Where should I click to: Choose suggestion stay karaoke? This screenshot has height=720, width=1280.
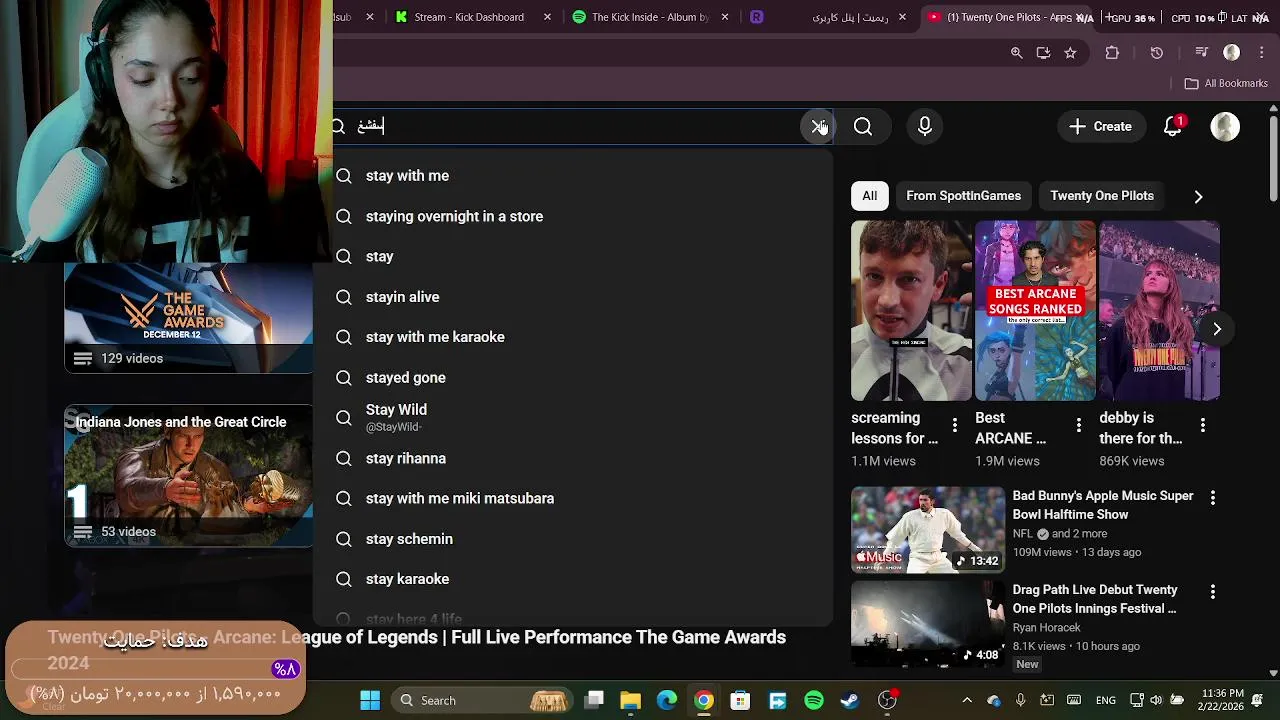[x=573, y=579]
